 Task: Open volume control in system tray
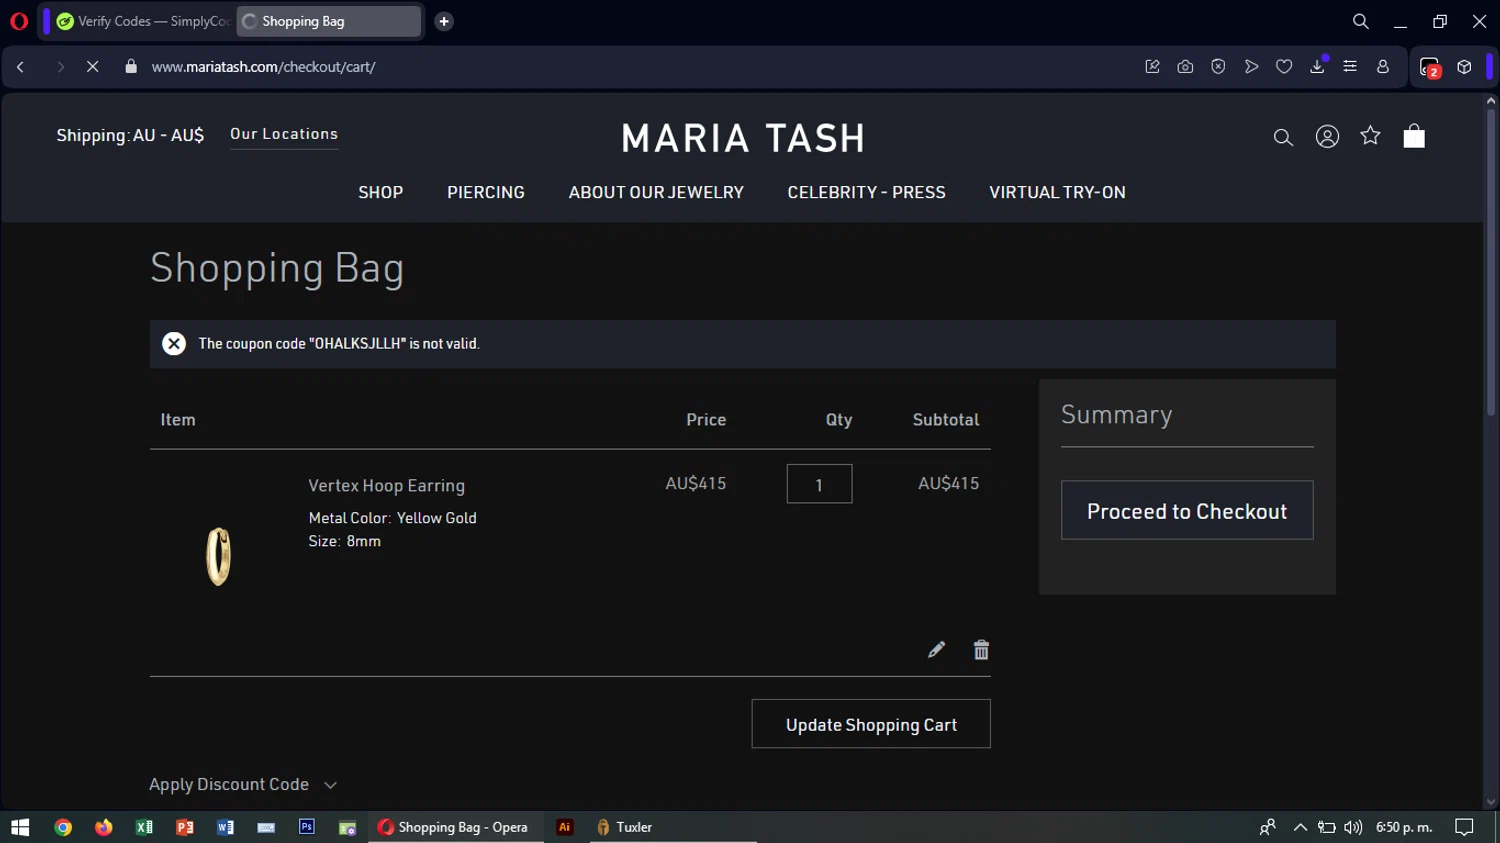coord(1353,827)
